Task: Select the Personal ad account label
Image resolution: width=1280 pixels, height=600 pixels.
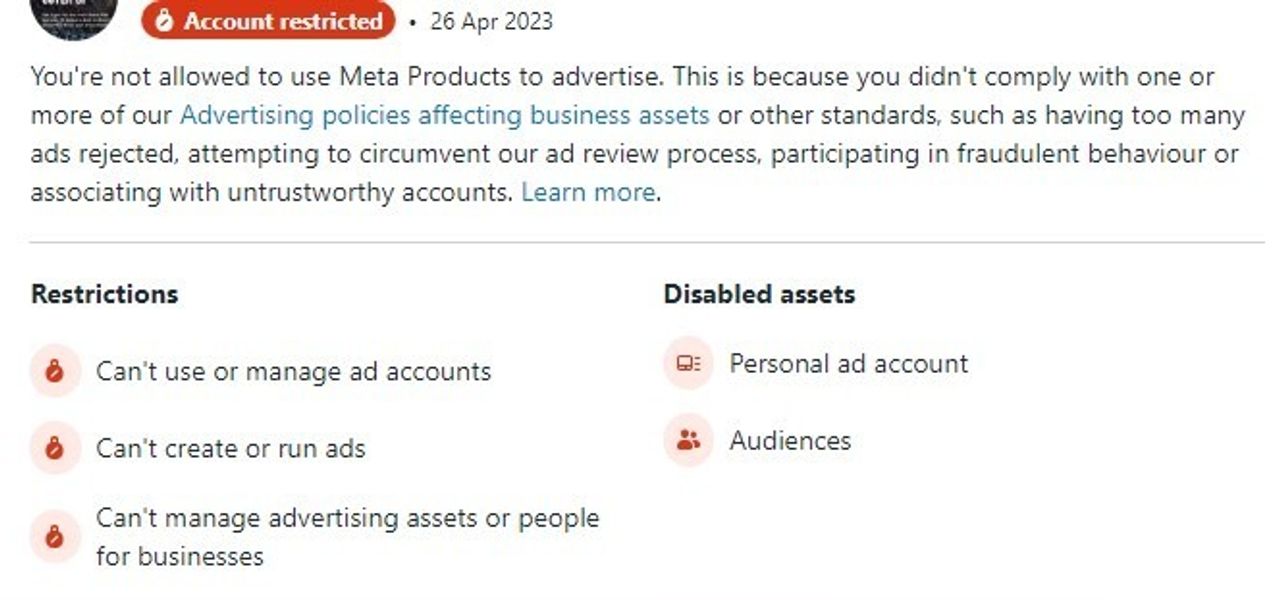Action: click(x=848, y=363)
